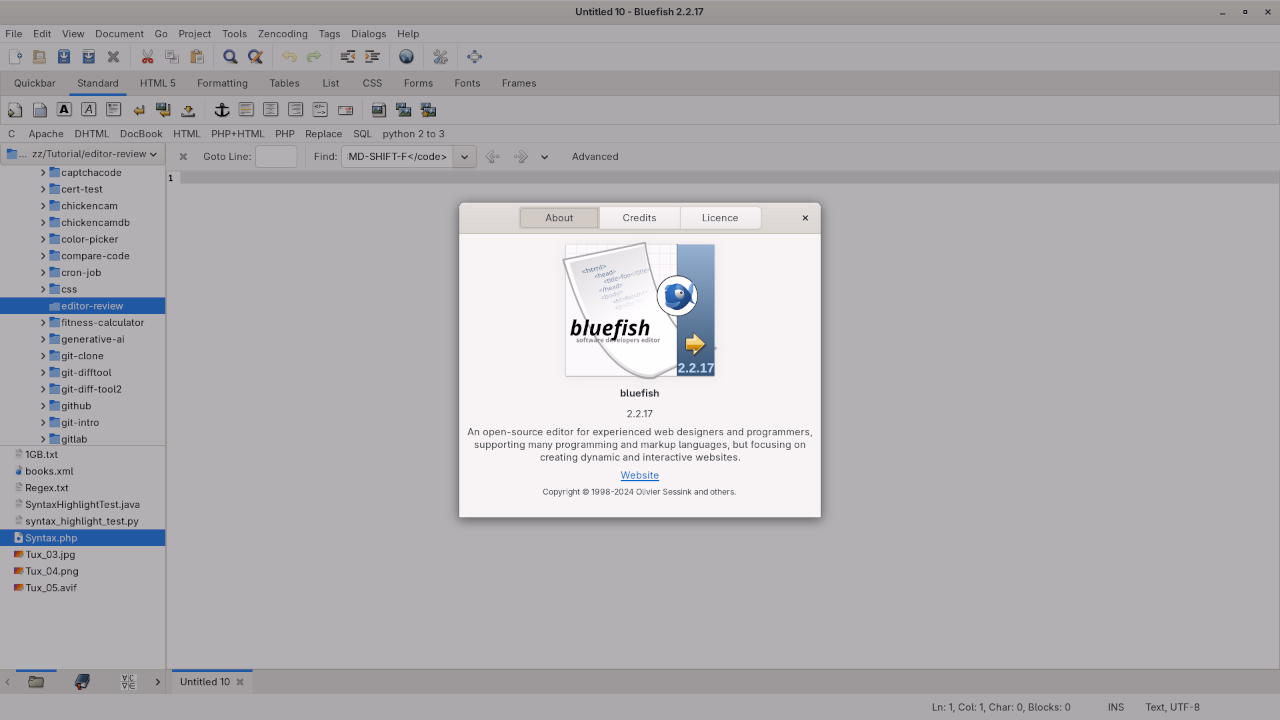Click the Center align HTML icon
This screenshot has width=1280, height=720.
pos(271,110)
